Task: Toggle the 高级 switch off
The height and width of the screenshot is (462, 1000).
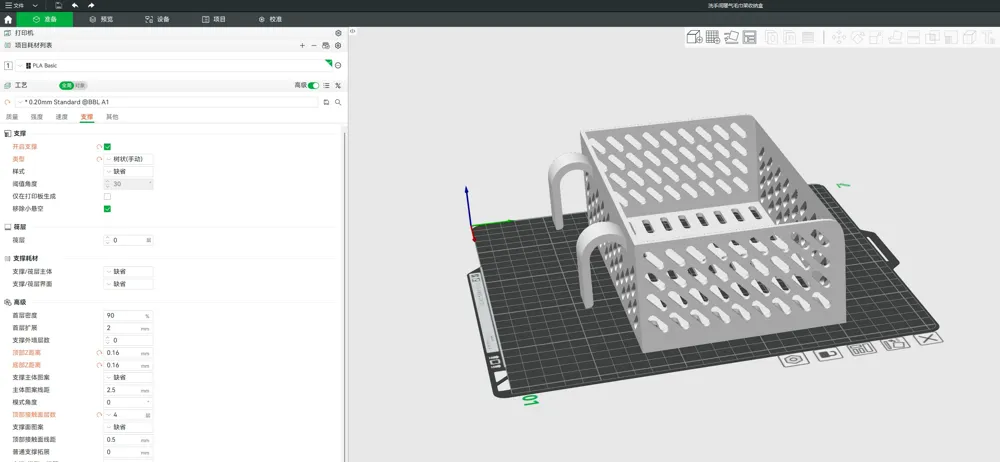Action: (313, 86)
